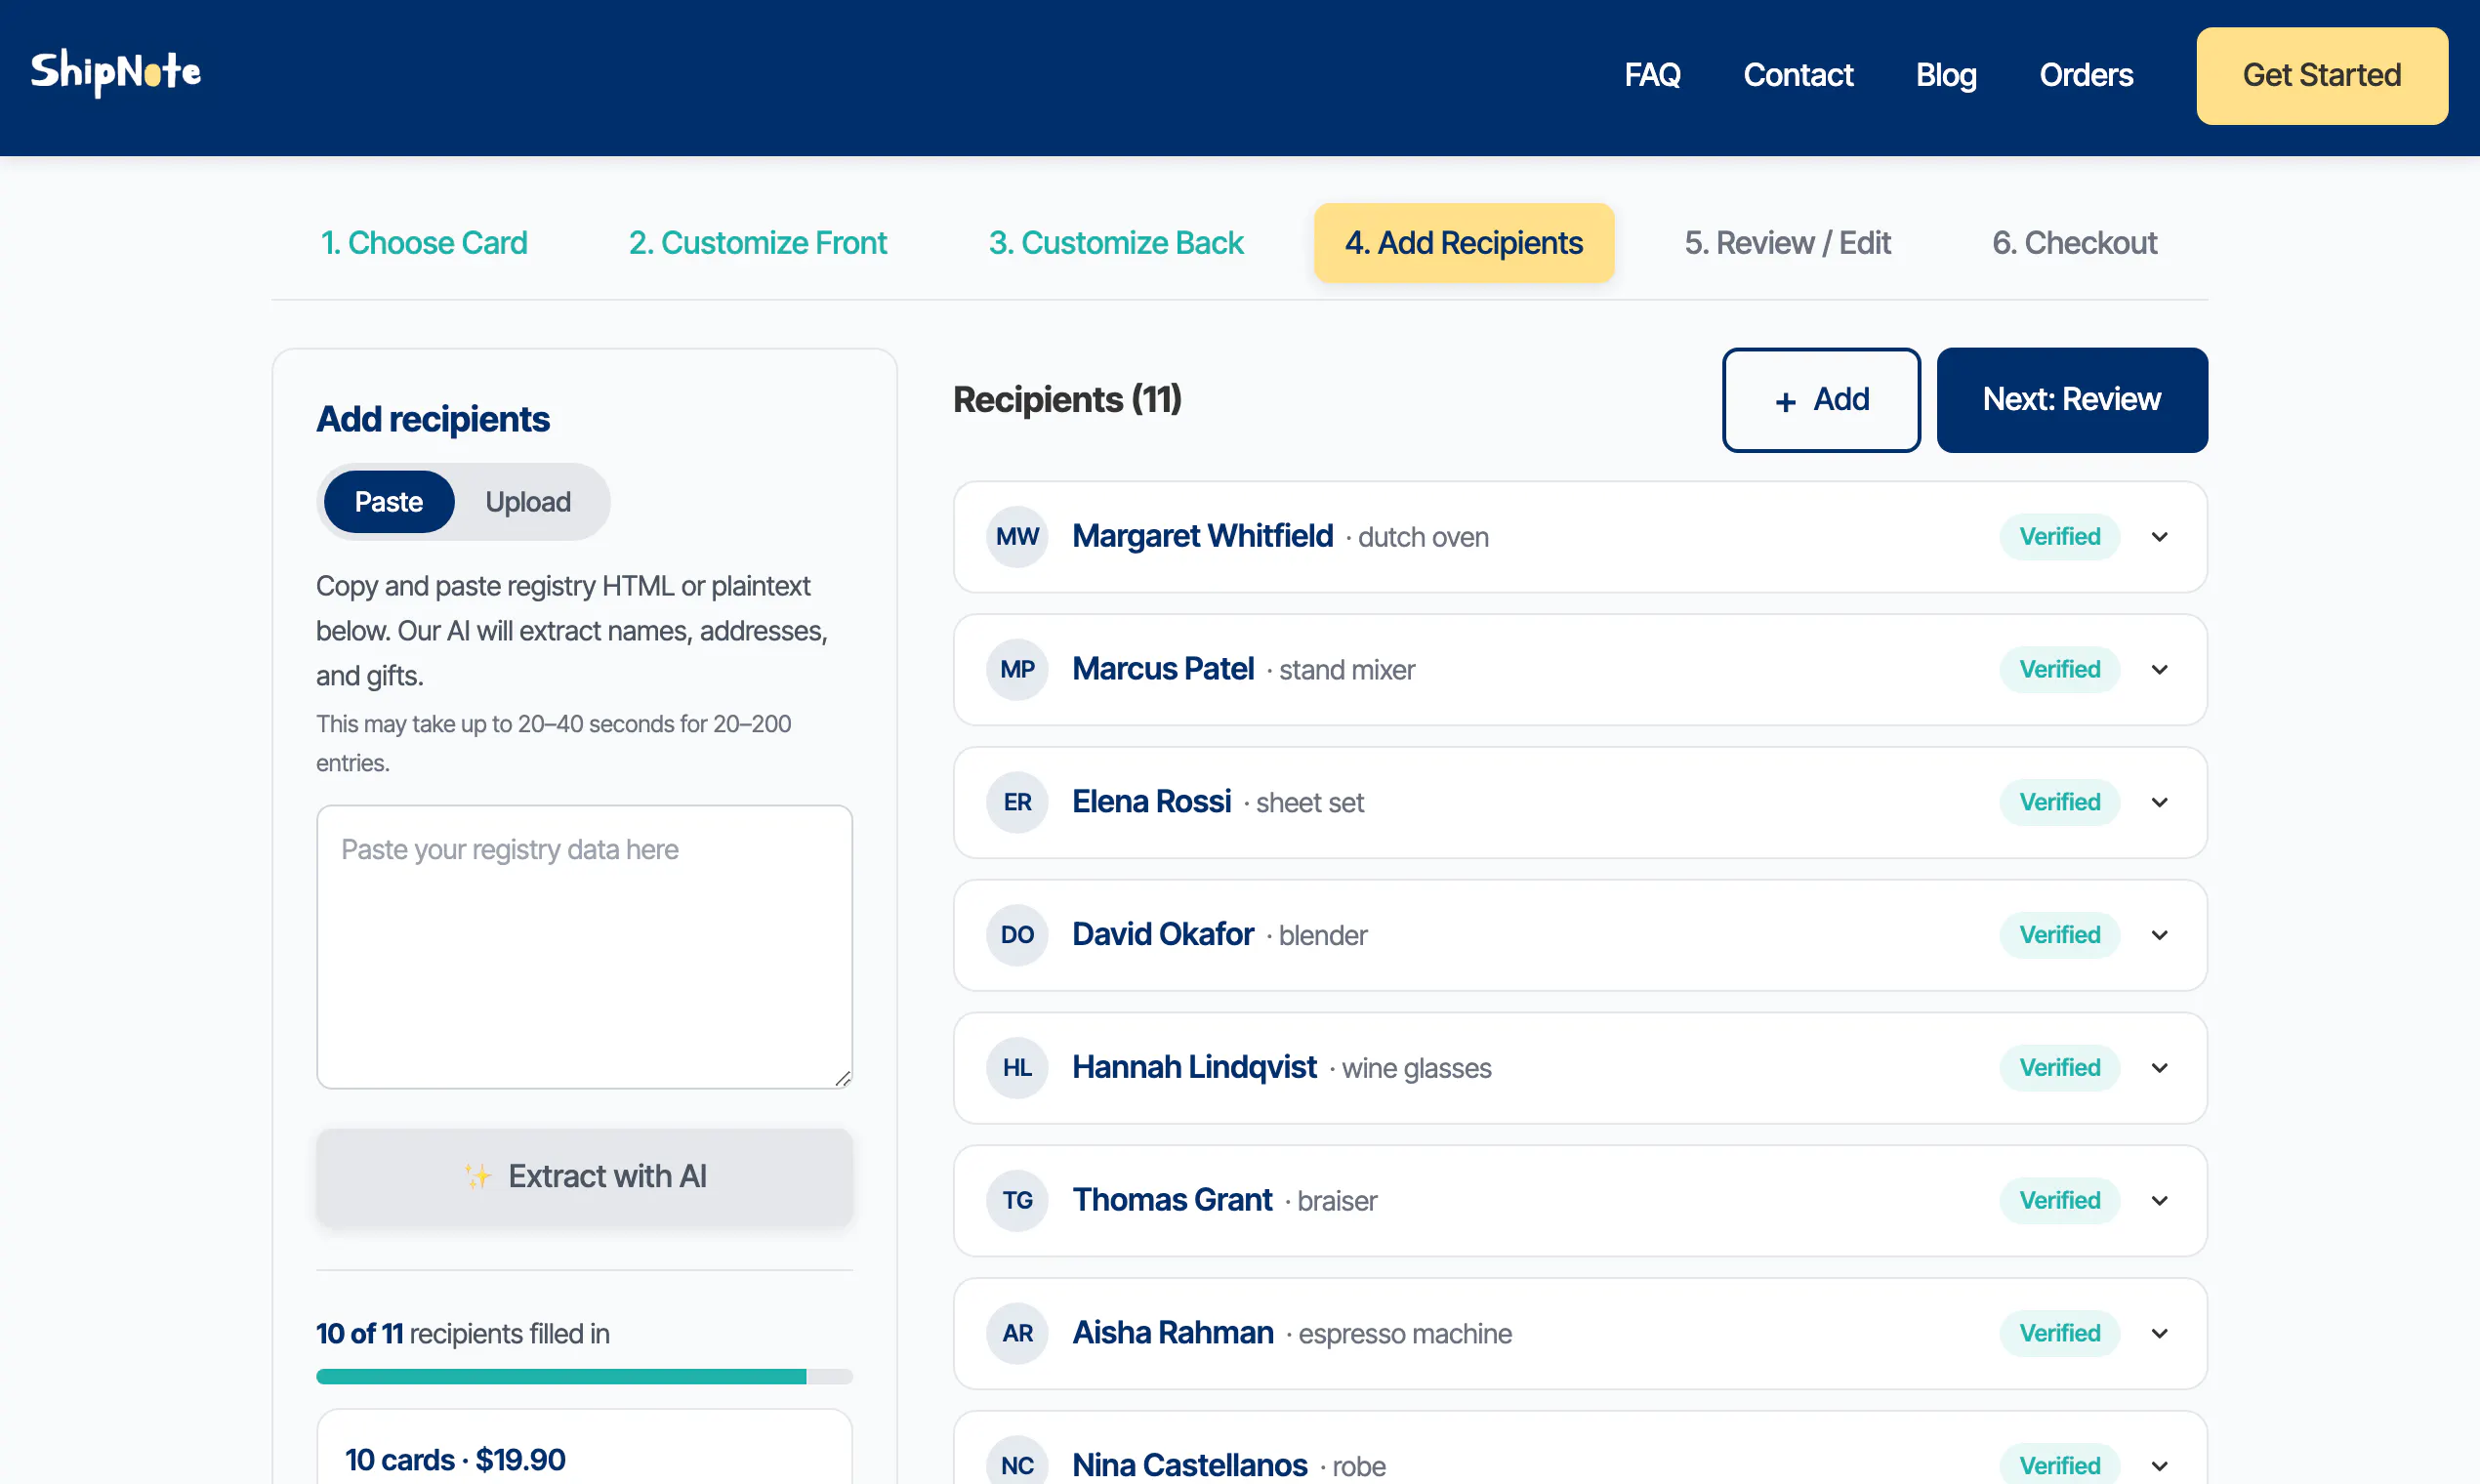Click the sparkle icon on Extract with AI
The width and height of the screenshot is (2480, 1484).
tap(478, 1176)
